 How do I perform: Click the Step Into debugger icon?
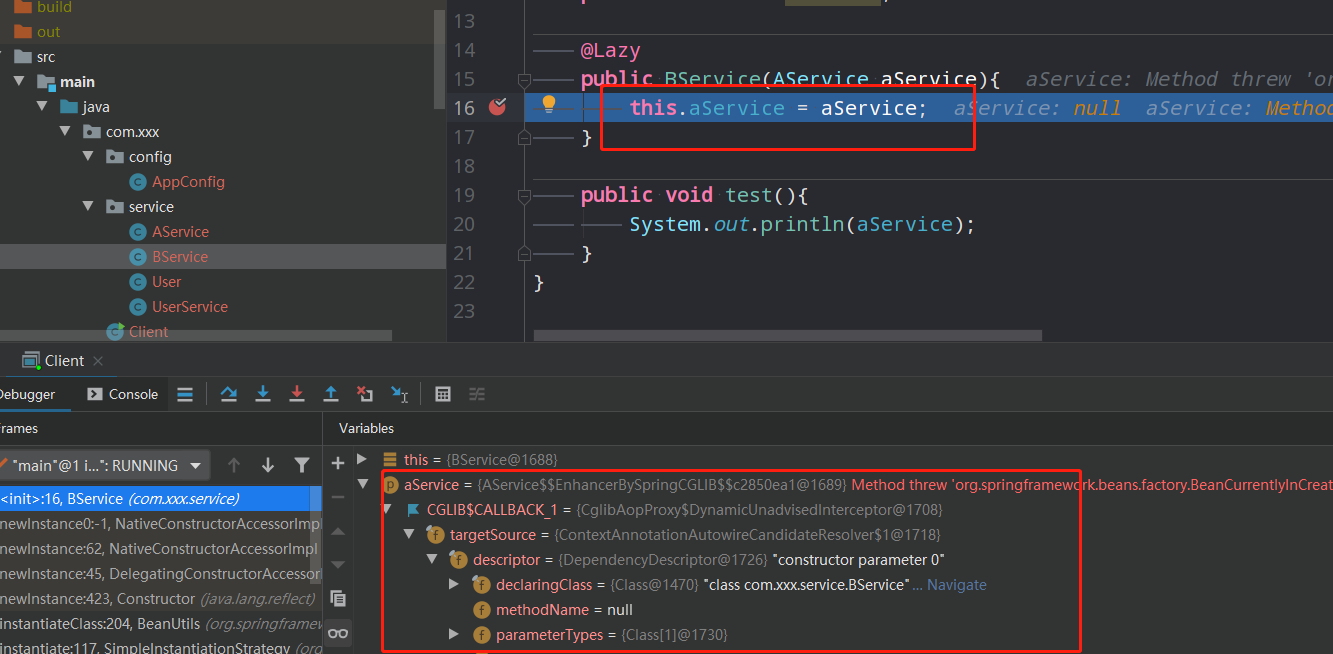coord(263,394)
